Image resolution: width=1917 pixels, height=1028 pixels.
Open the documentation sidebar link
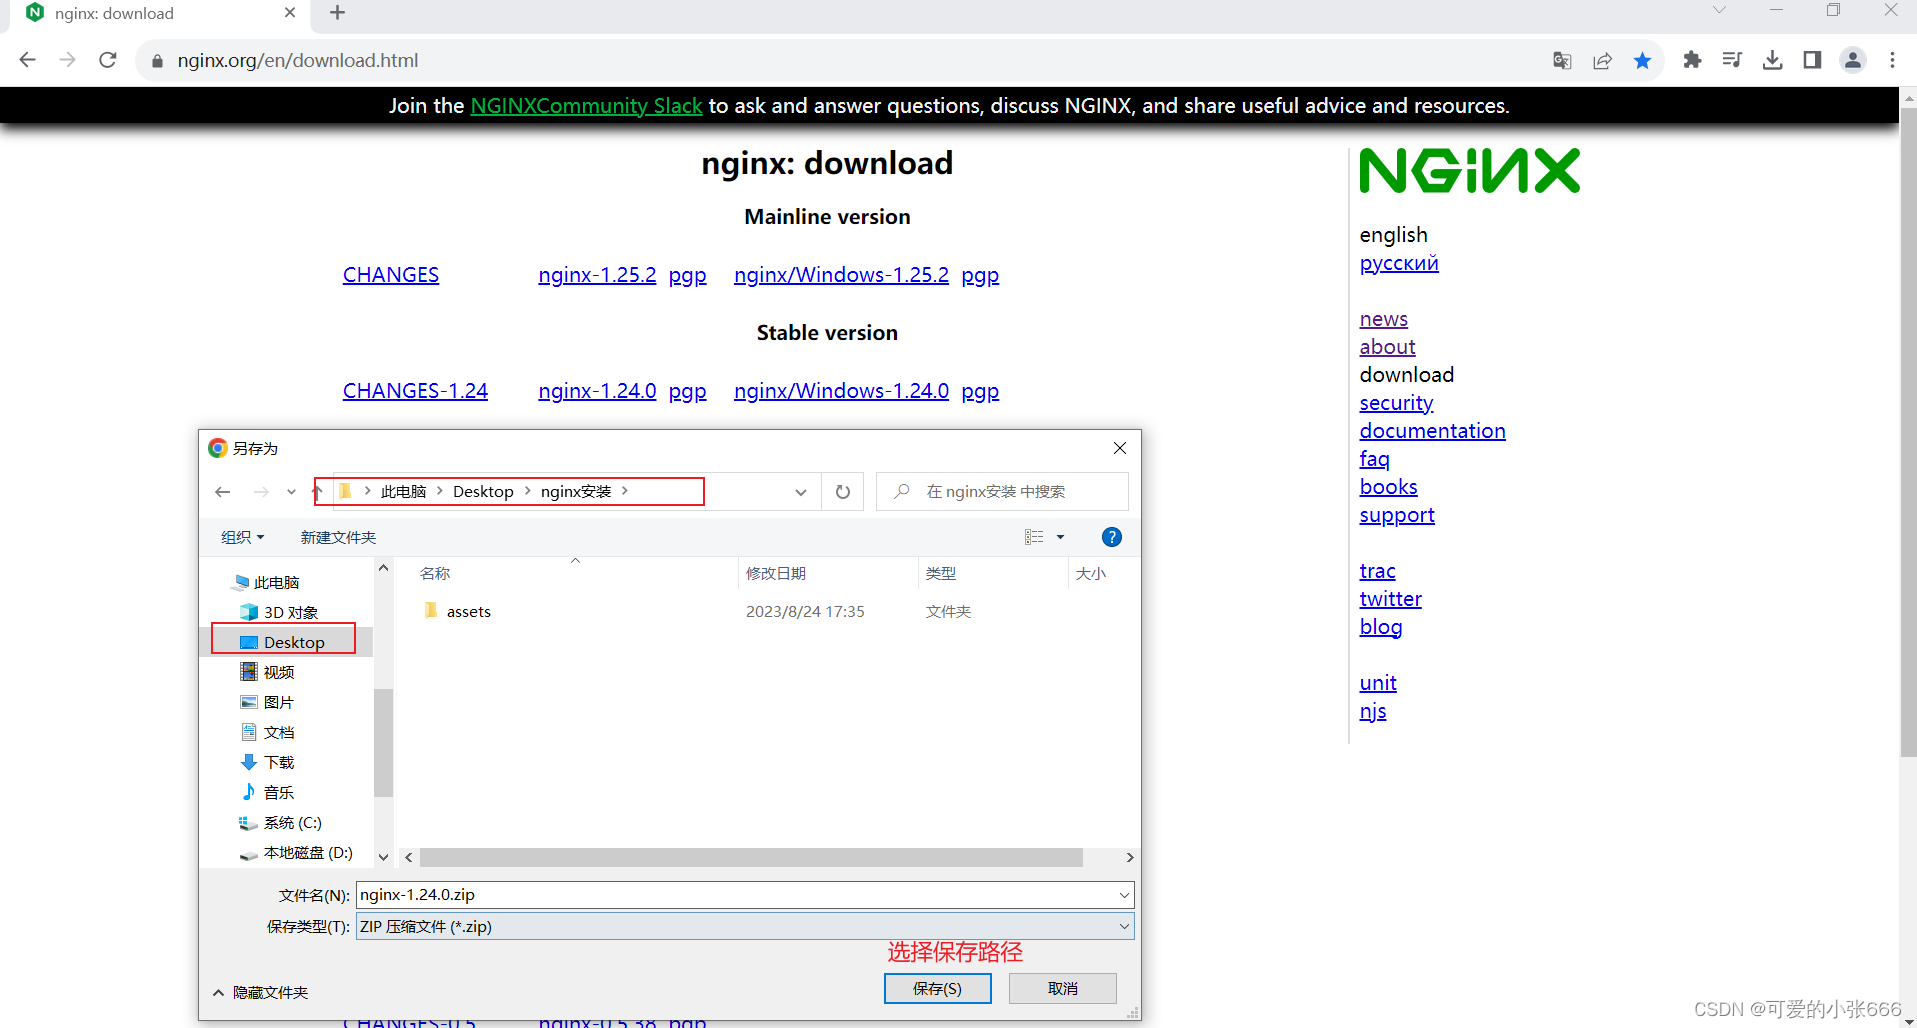(1432, 431)
